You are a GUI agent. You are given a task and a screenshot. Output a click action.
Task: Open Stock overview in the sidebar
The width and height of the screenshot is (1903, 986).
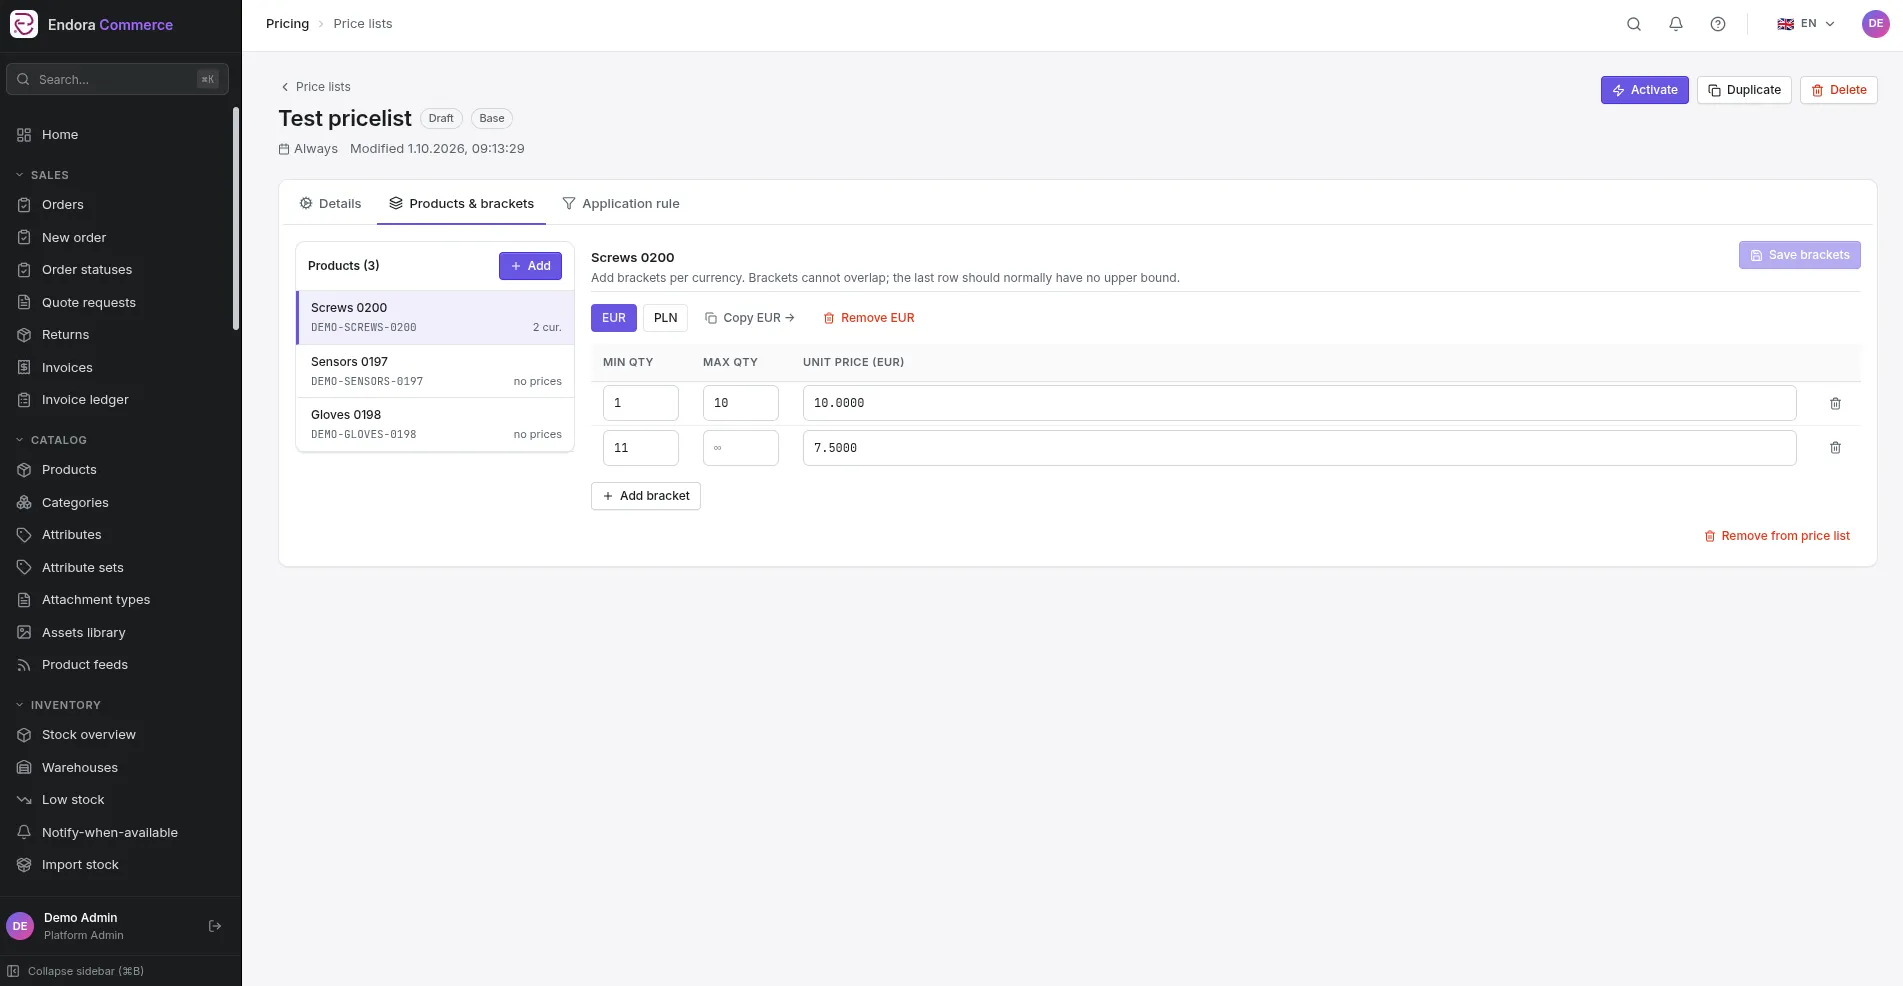tap(89, 735)
